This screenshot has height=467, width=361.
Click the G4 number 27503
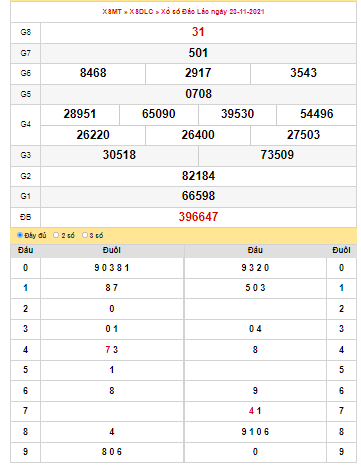(x=303, y=135)
